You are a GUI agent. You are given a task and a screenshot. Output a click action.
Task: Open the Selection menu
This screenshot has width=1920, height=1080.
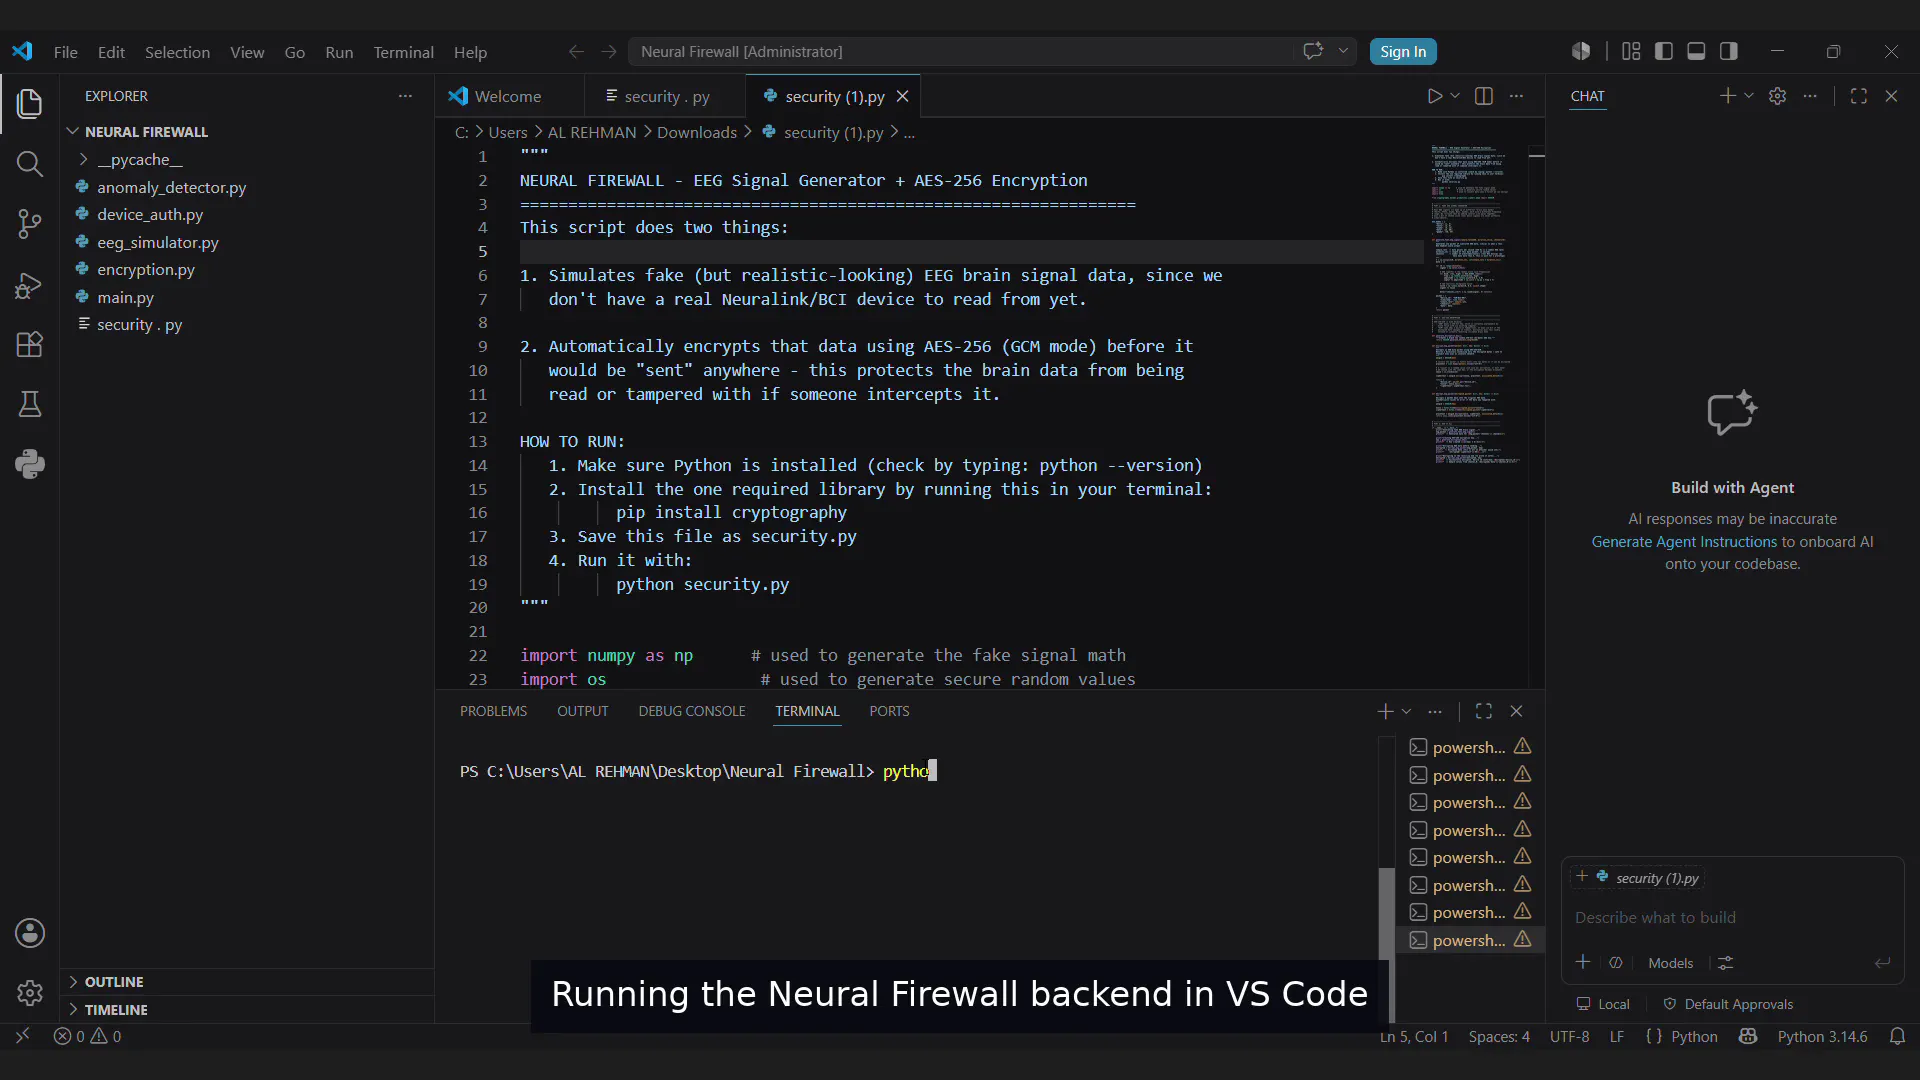177,52
